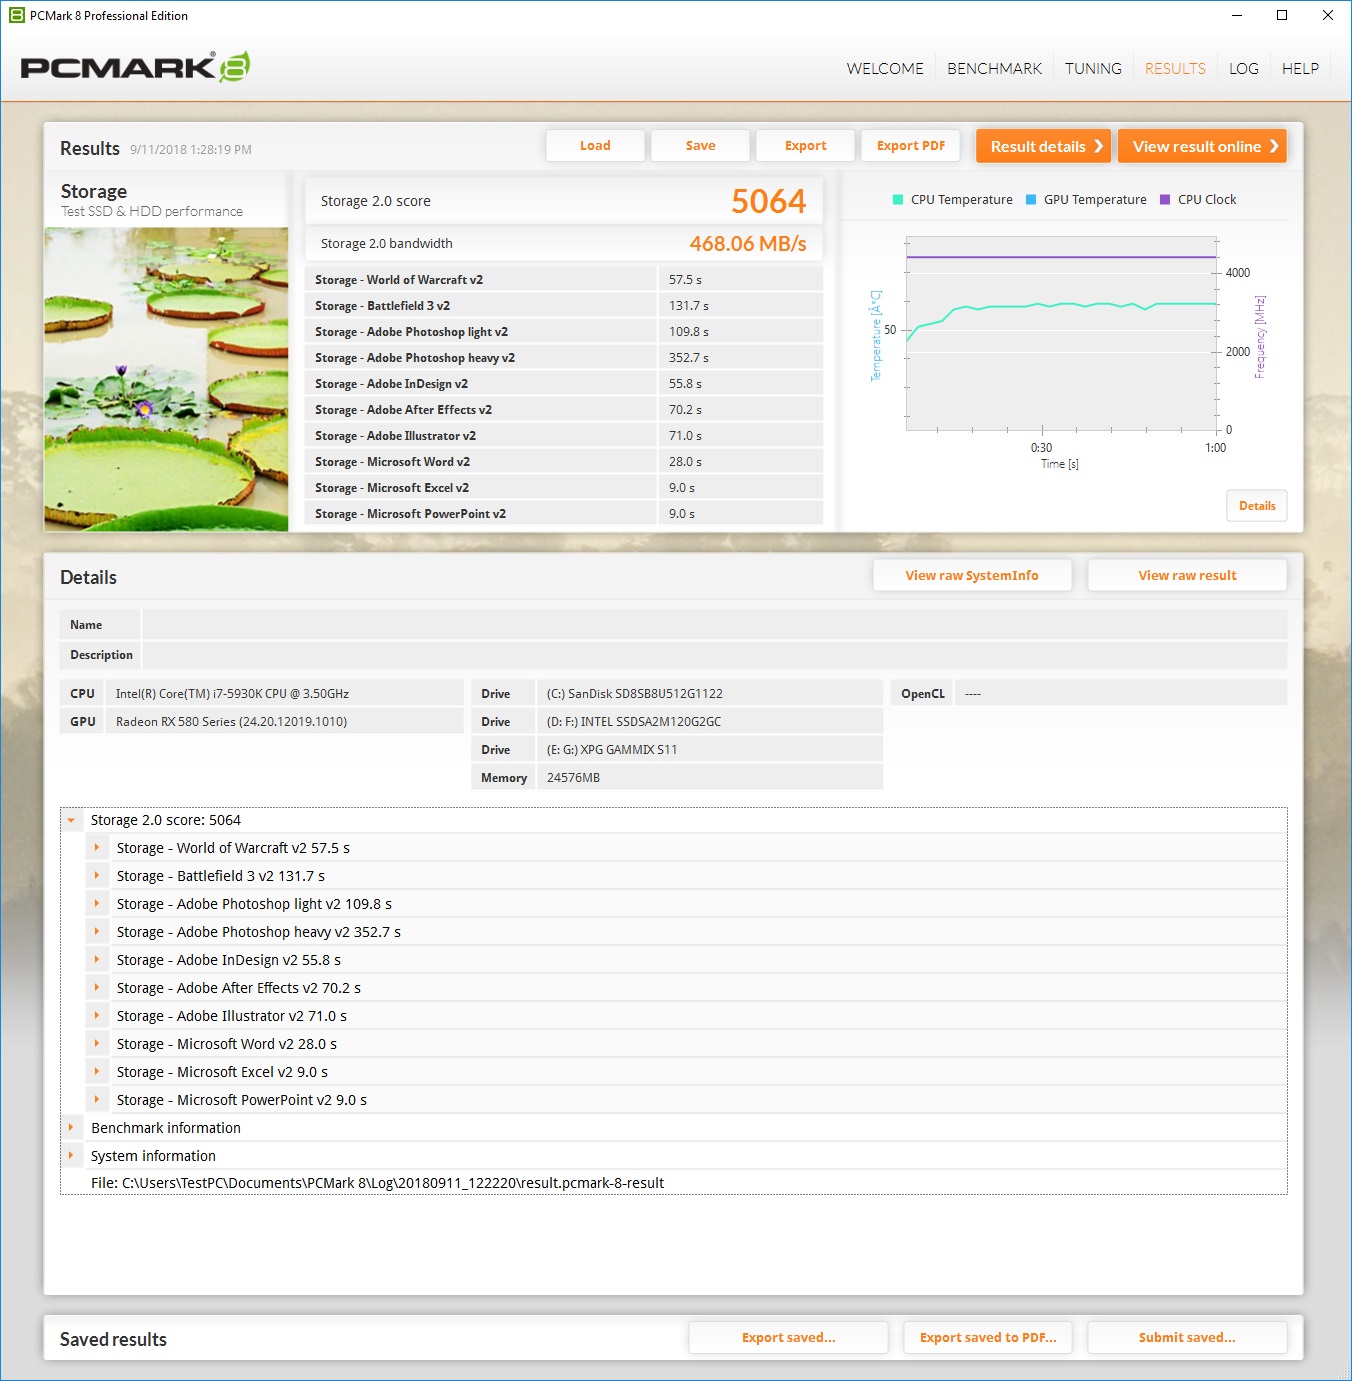The image size is (1352, 1381).
Task: Click the 70.2 s cell in score table
Action: [x=740, y=410]
